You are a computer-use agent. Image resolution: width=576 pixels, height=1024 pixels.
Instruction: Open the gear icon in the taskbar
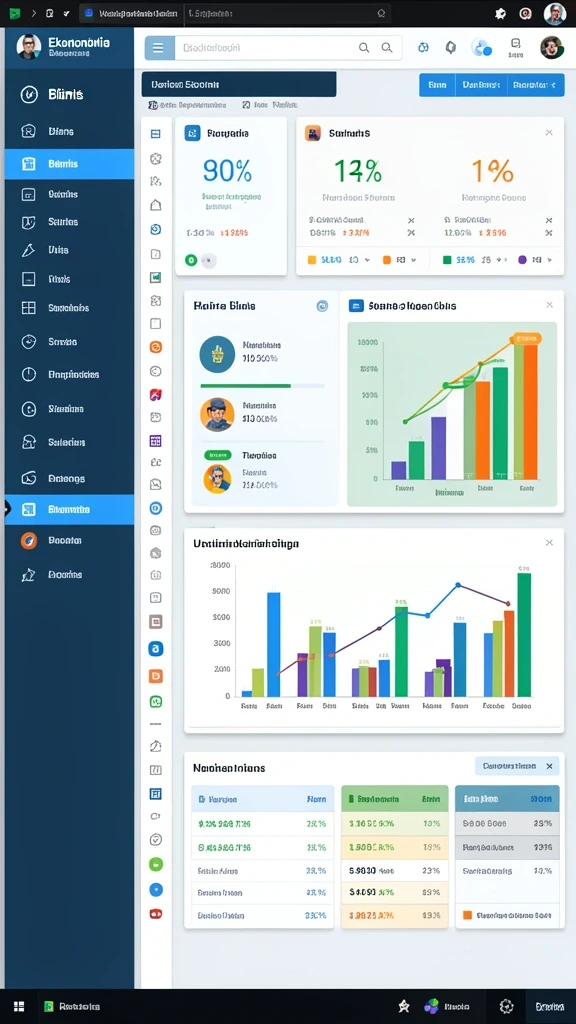506,1006
